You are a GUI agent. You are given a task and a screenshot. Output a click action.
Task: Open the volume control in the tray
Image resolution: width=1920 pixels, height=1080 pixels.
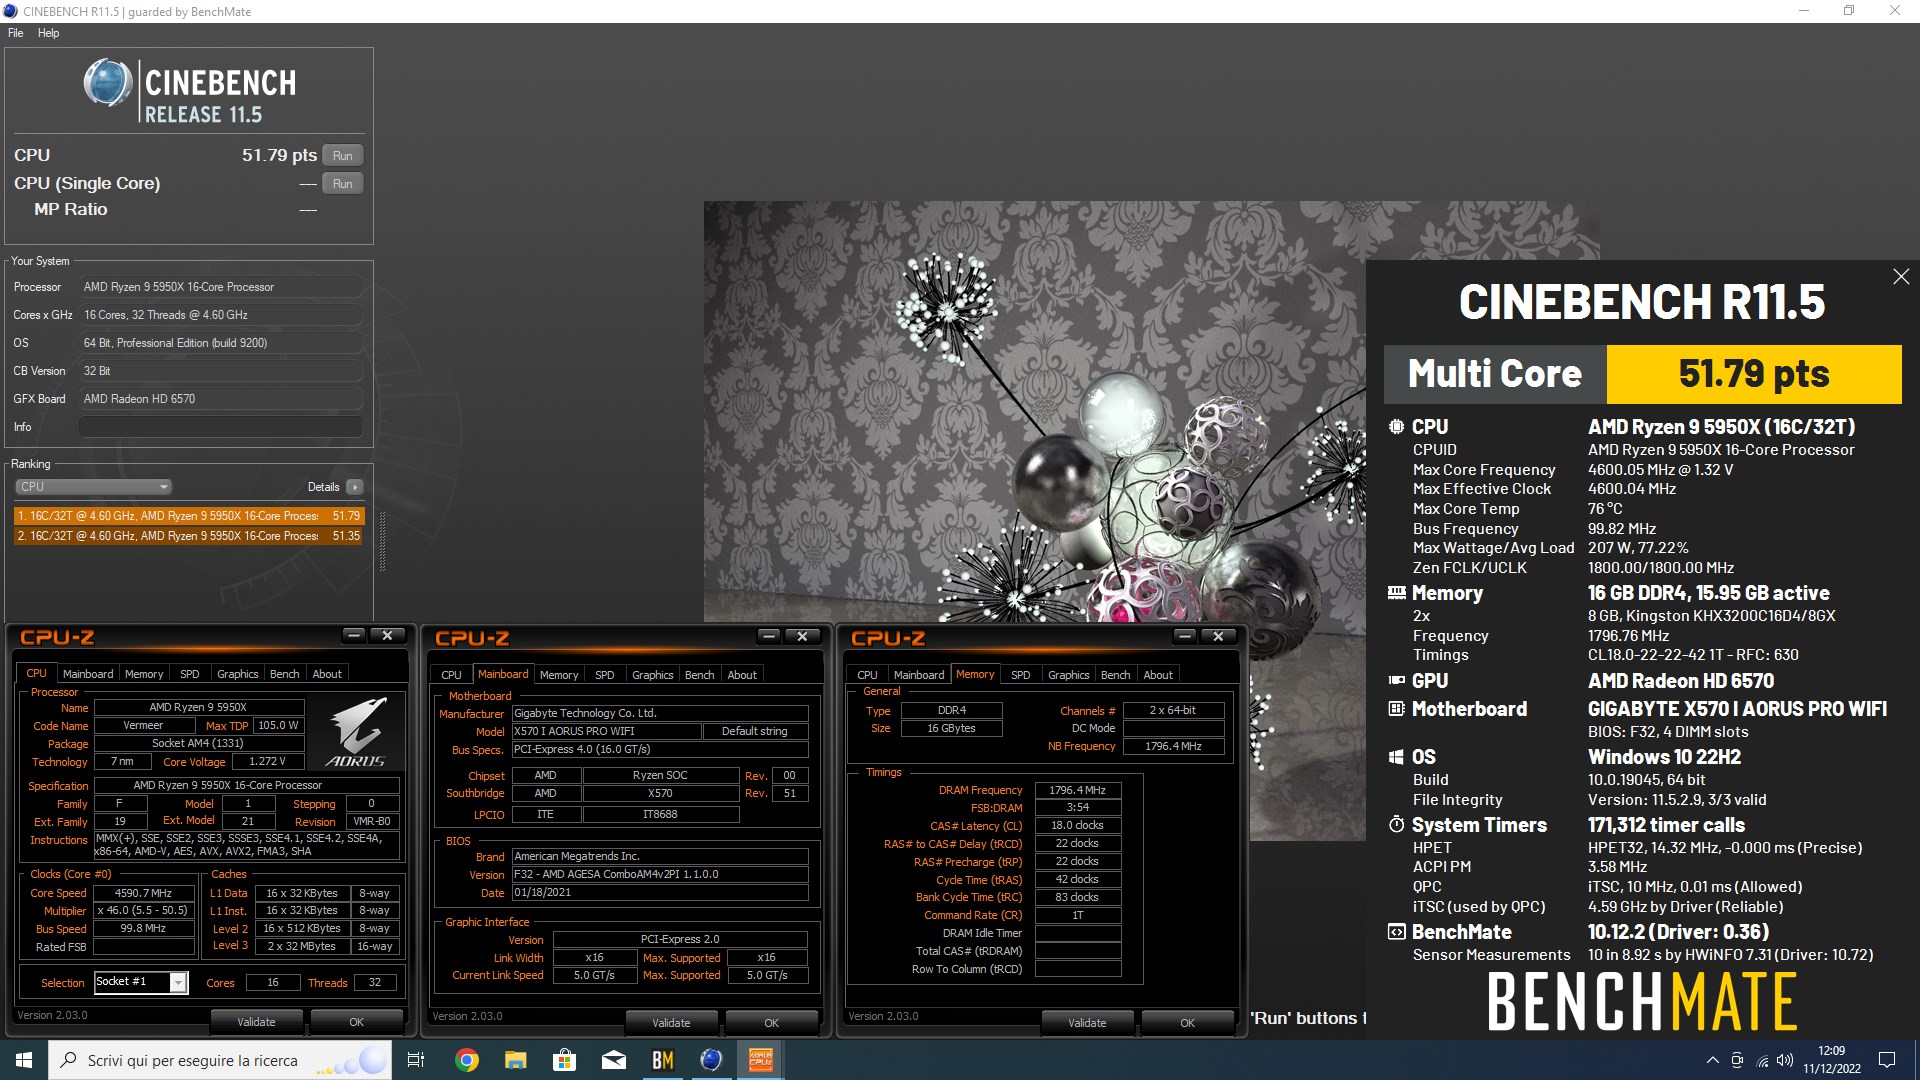[1785, 1060]
